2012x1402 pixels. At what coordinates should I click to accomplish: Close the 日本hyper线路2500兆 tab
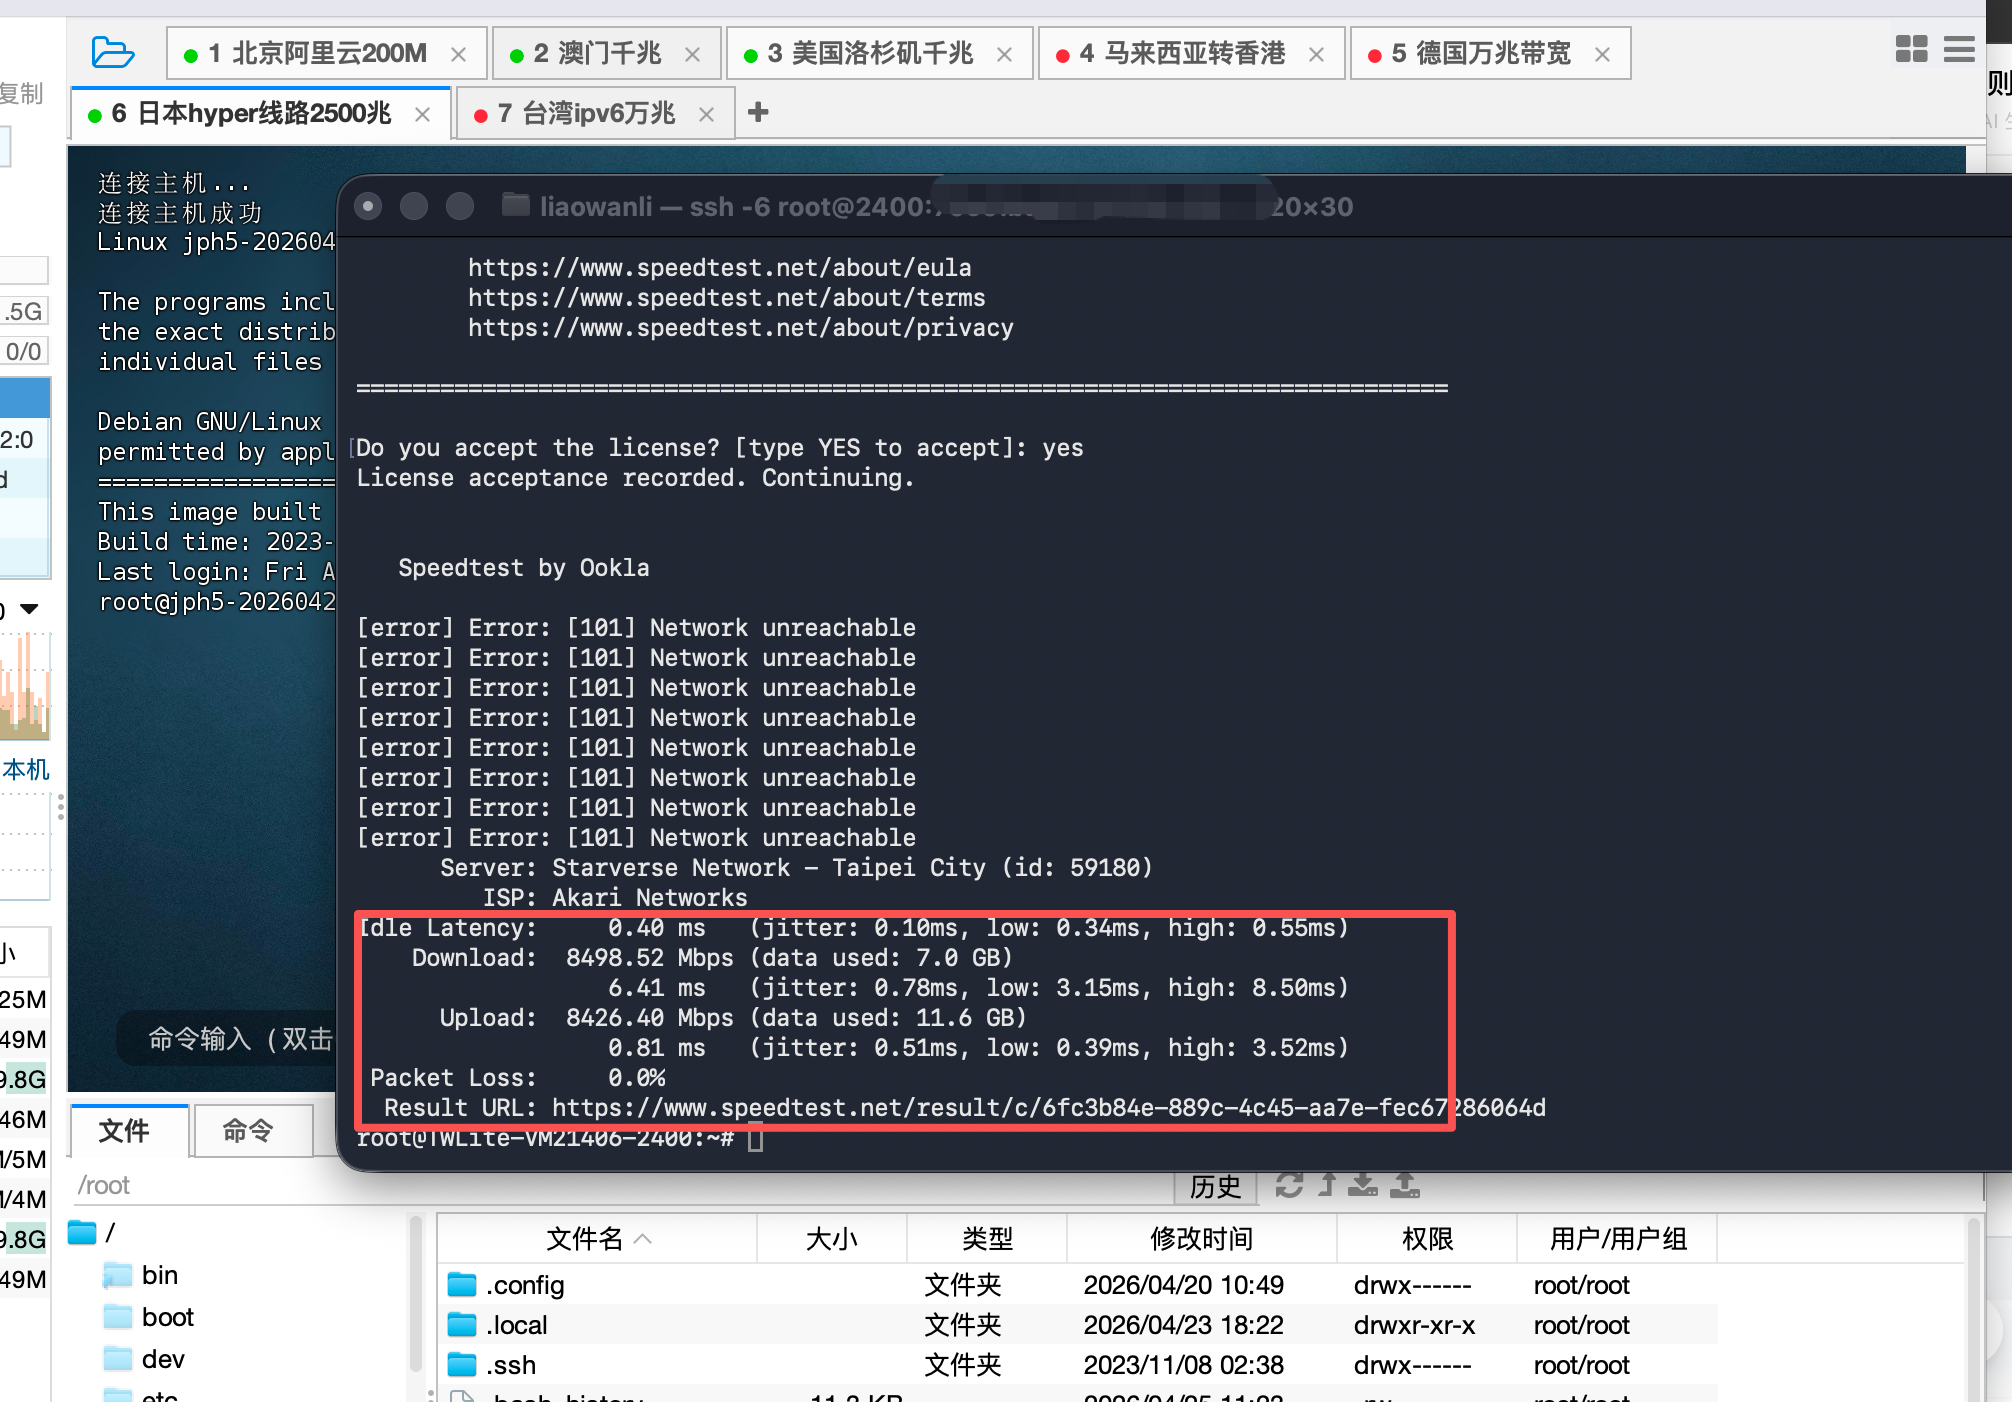423,115
